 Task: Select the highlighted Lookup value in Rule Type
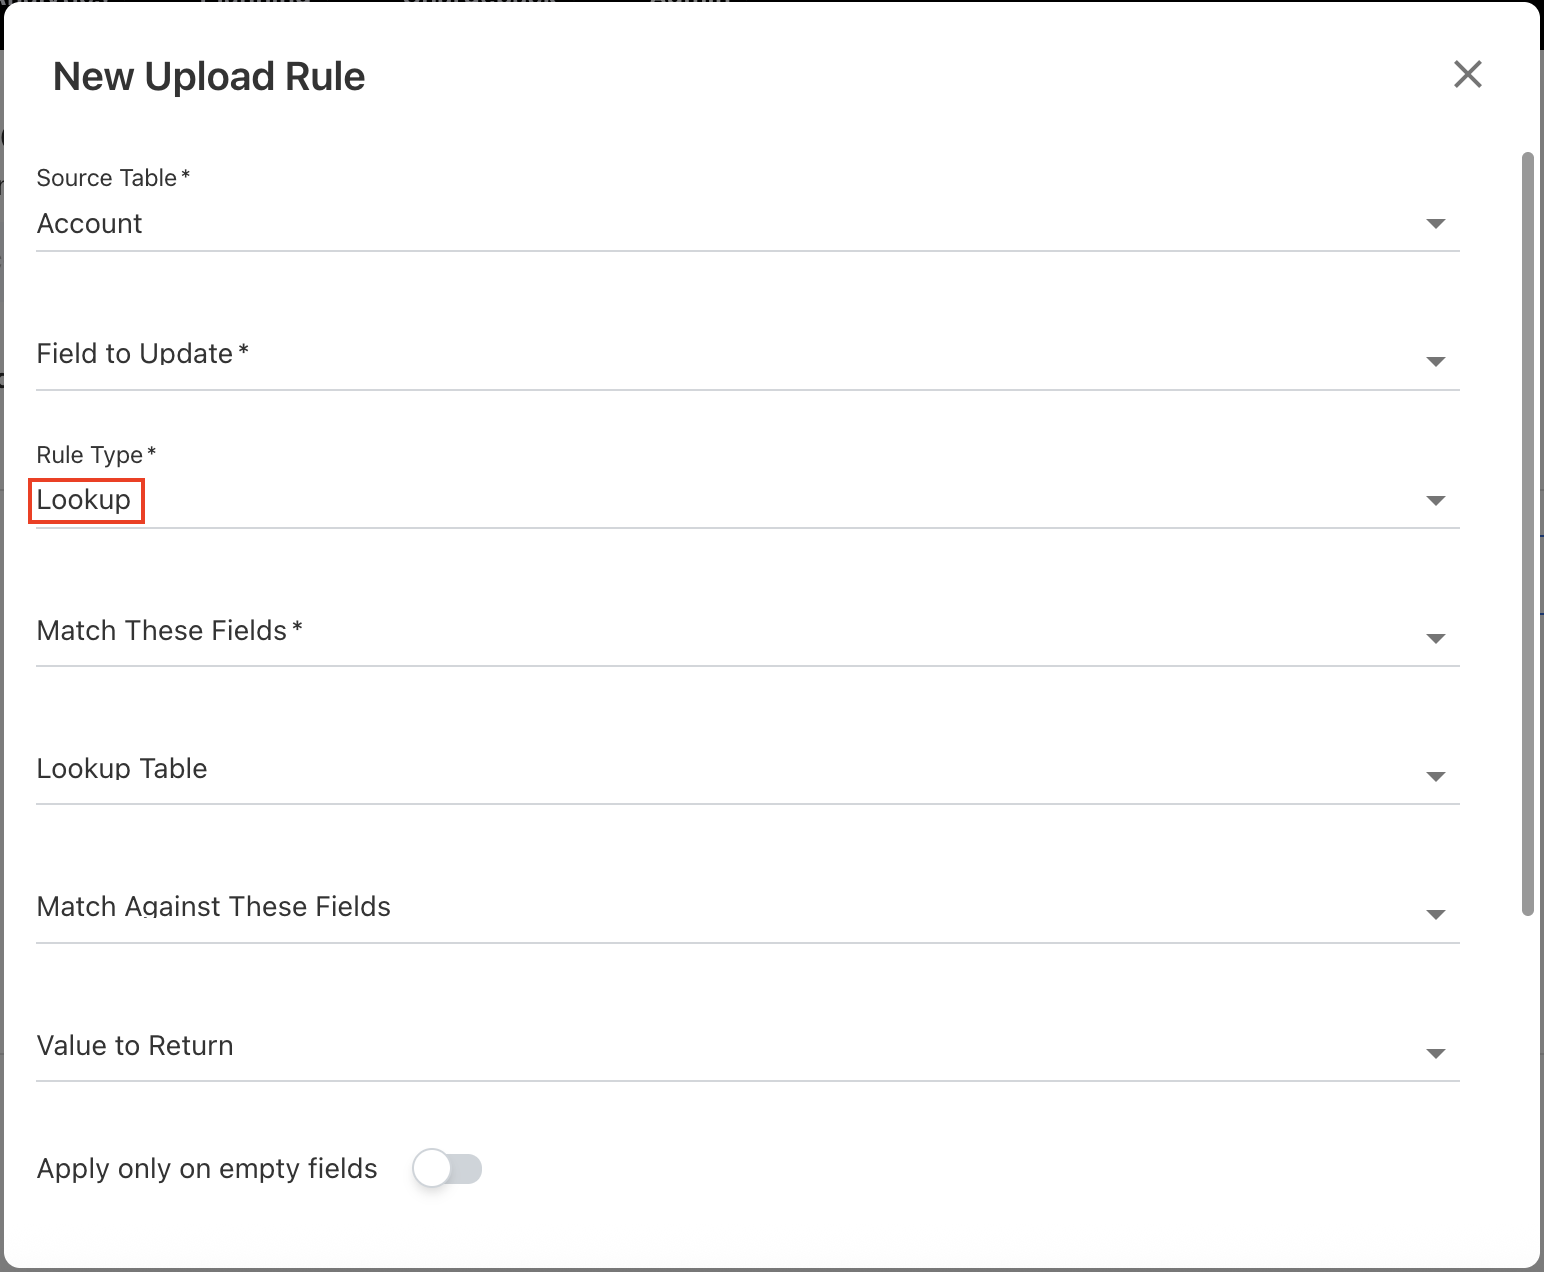point(86,500)
